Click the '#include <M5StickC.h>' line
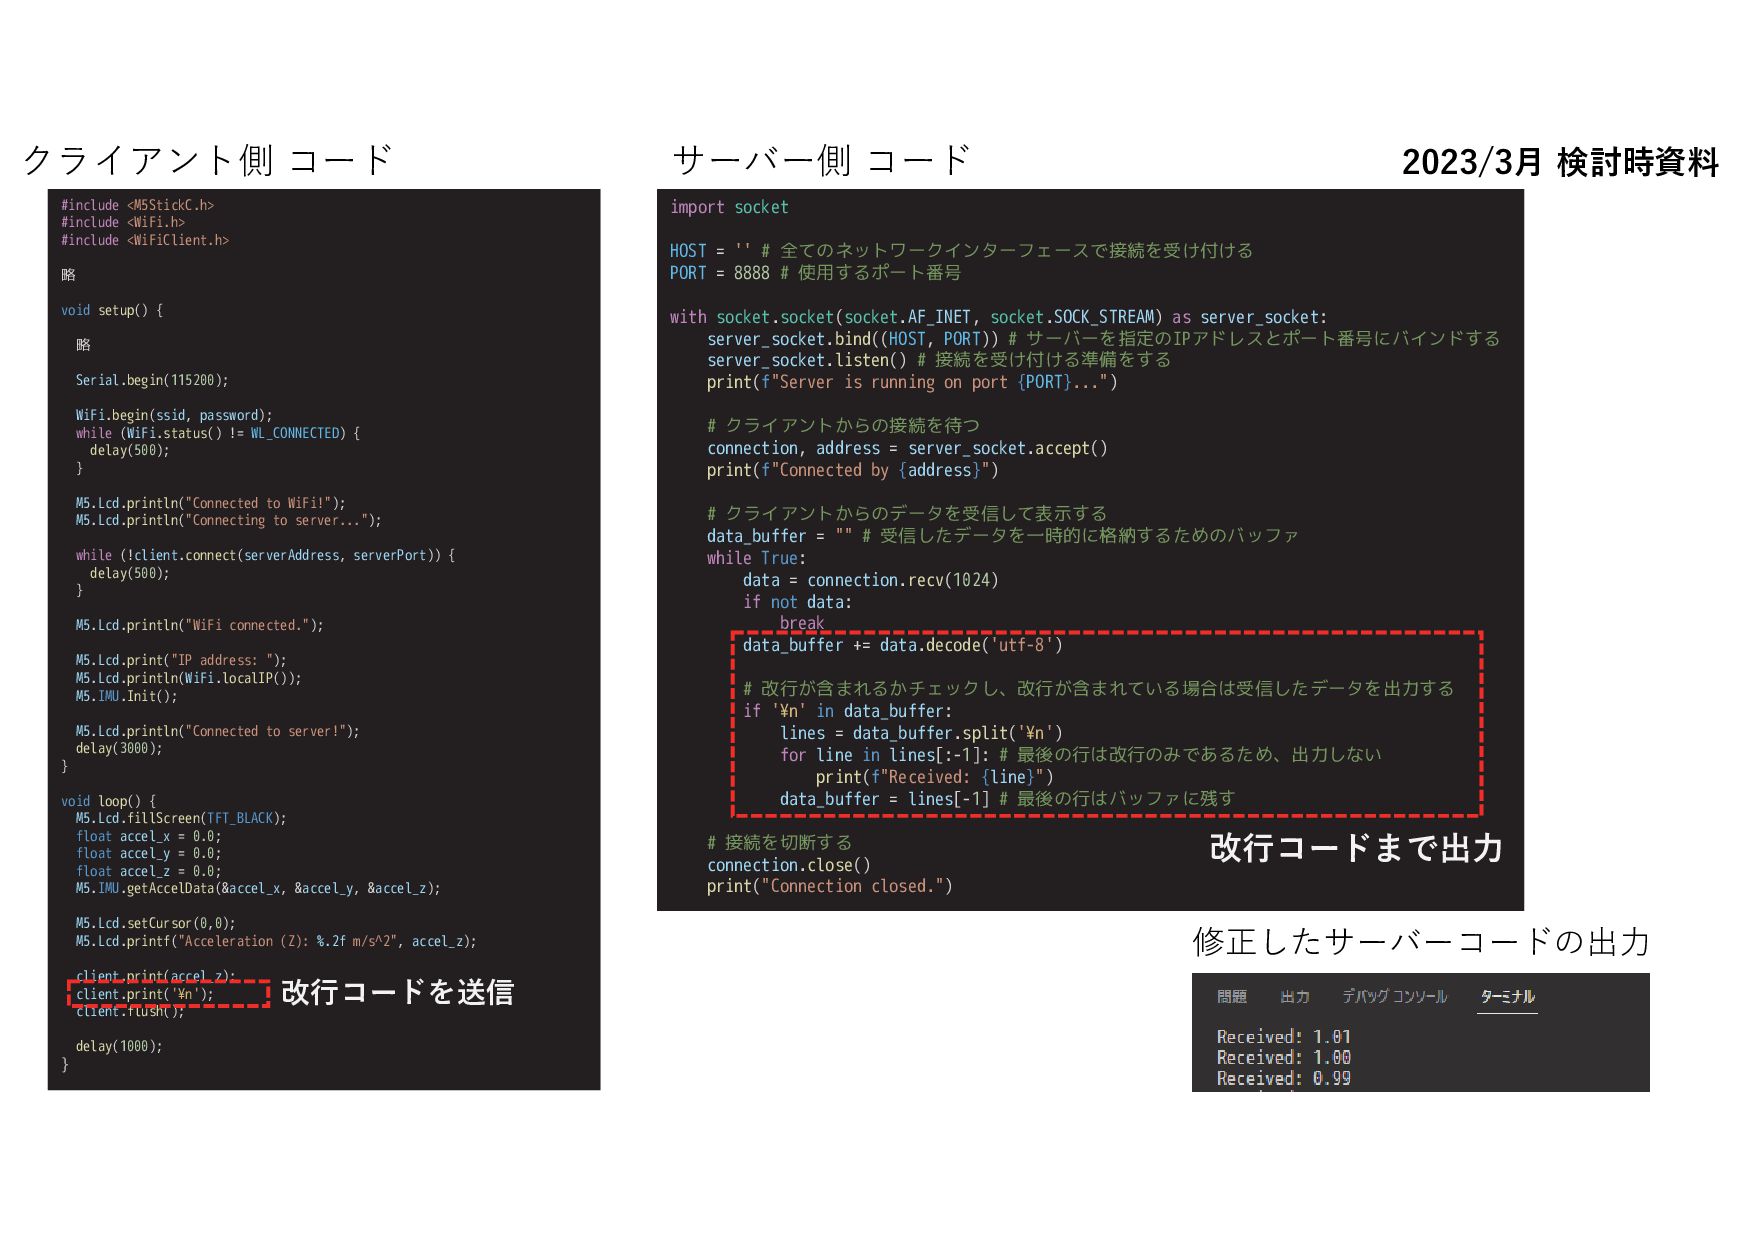 coord(137,205)
